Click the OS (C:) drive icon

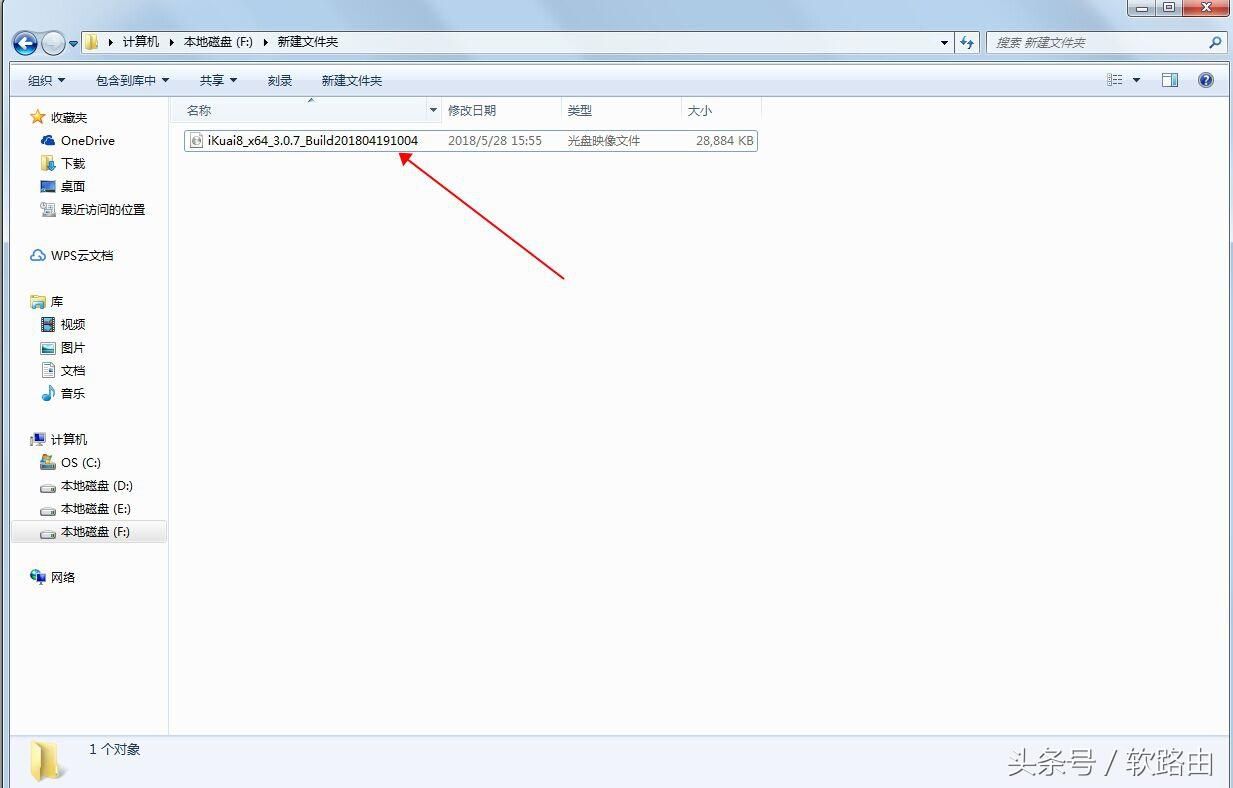(x=48, y=463)
